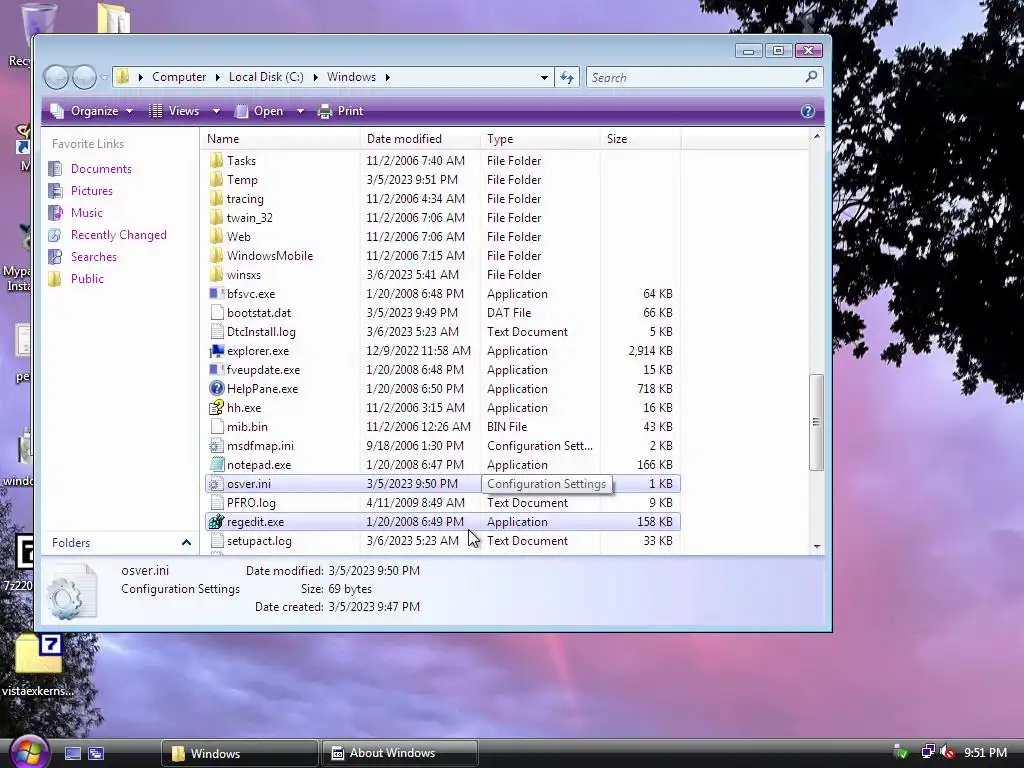Viewport: 1024px width, 768px height.
Task: Click the scrollbar down arrow
Action: (816, 547)
